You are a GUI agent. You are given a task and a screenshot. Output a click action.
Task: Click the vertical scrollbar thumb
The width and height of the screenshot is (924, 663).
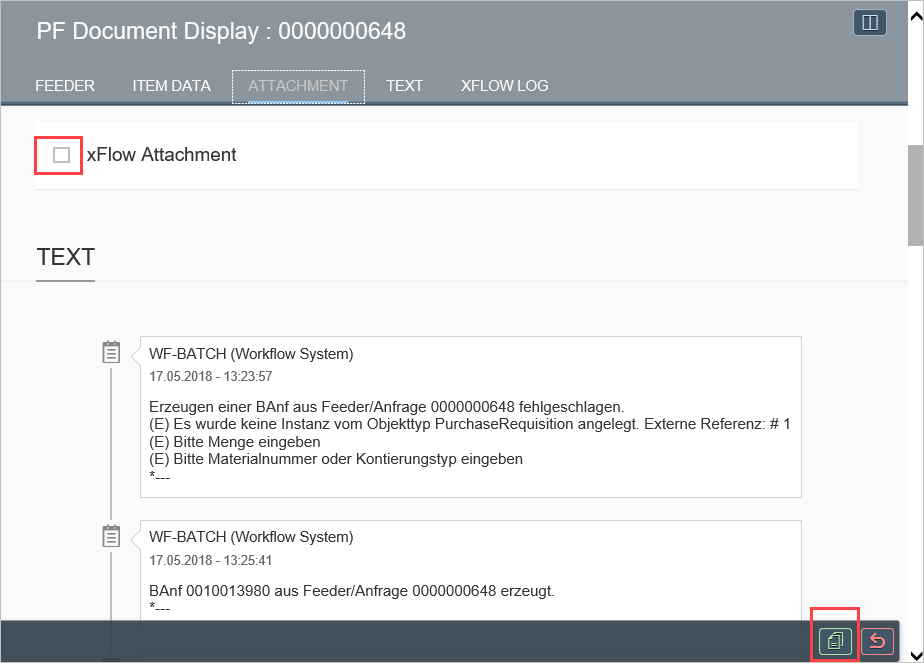(915, 195)
